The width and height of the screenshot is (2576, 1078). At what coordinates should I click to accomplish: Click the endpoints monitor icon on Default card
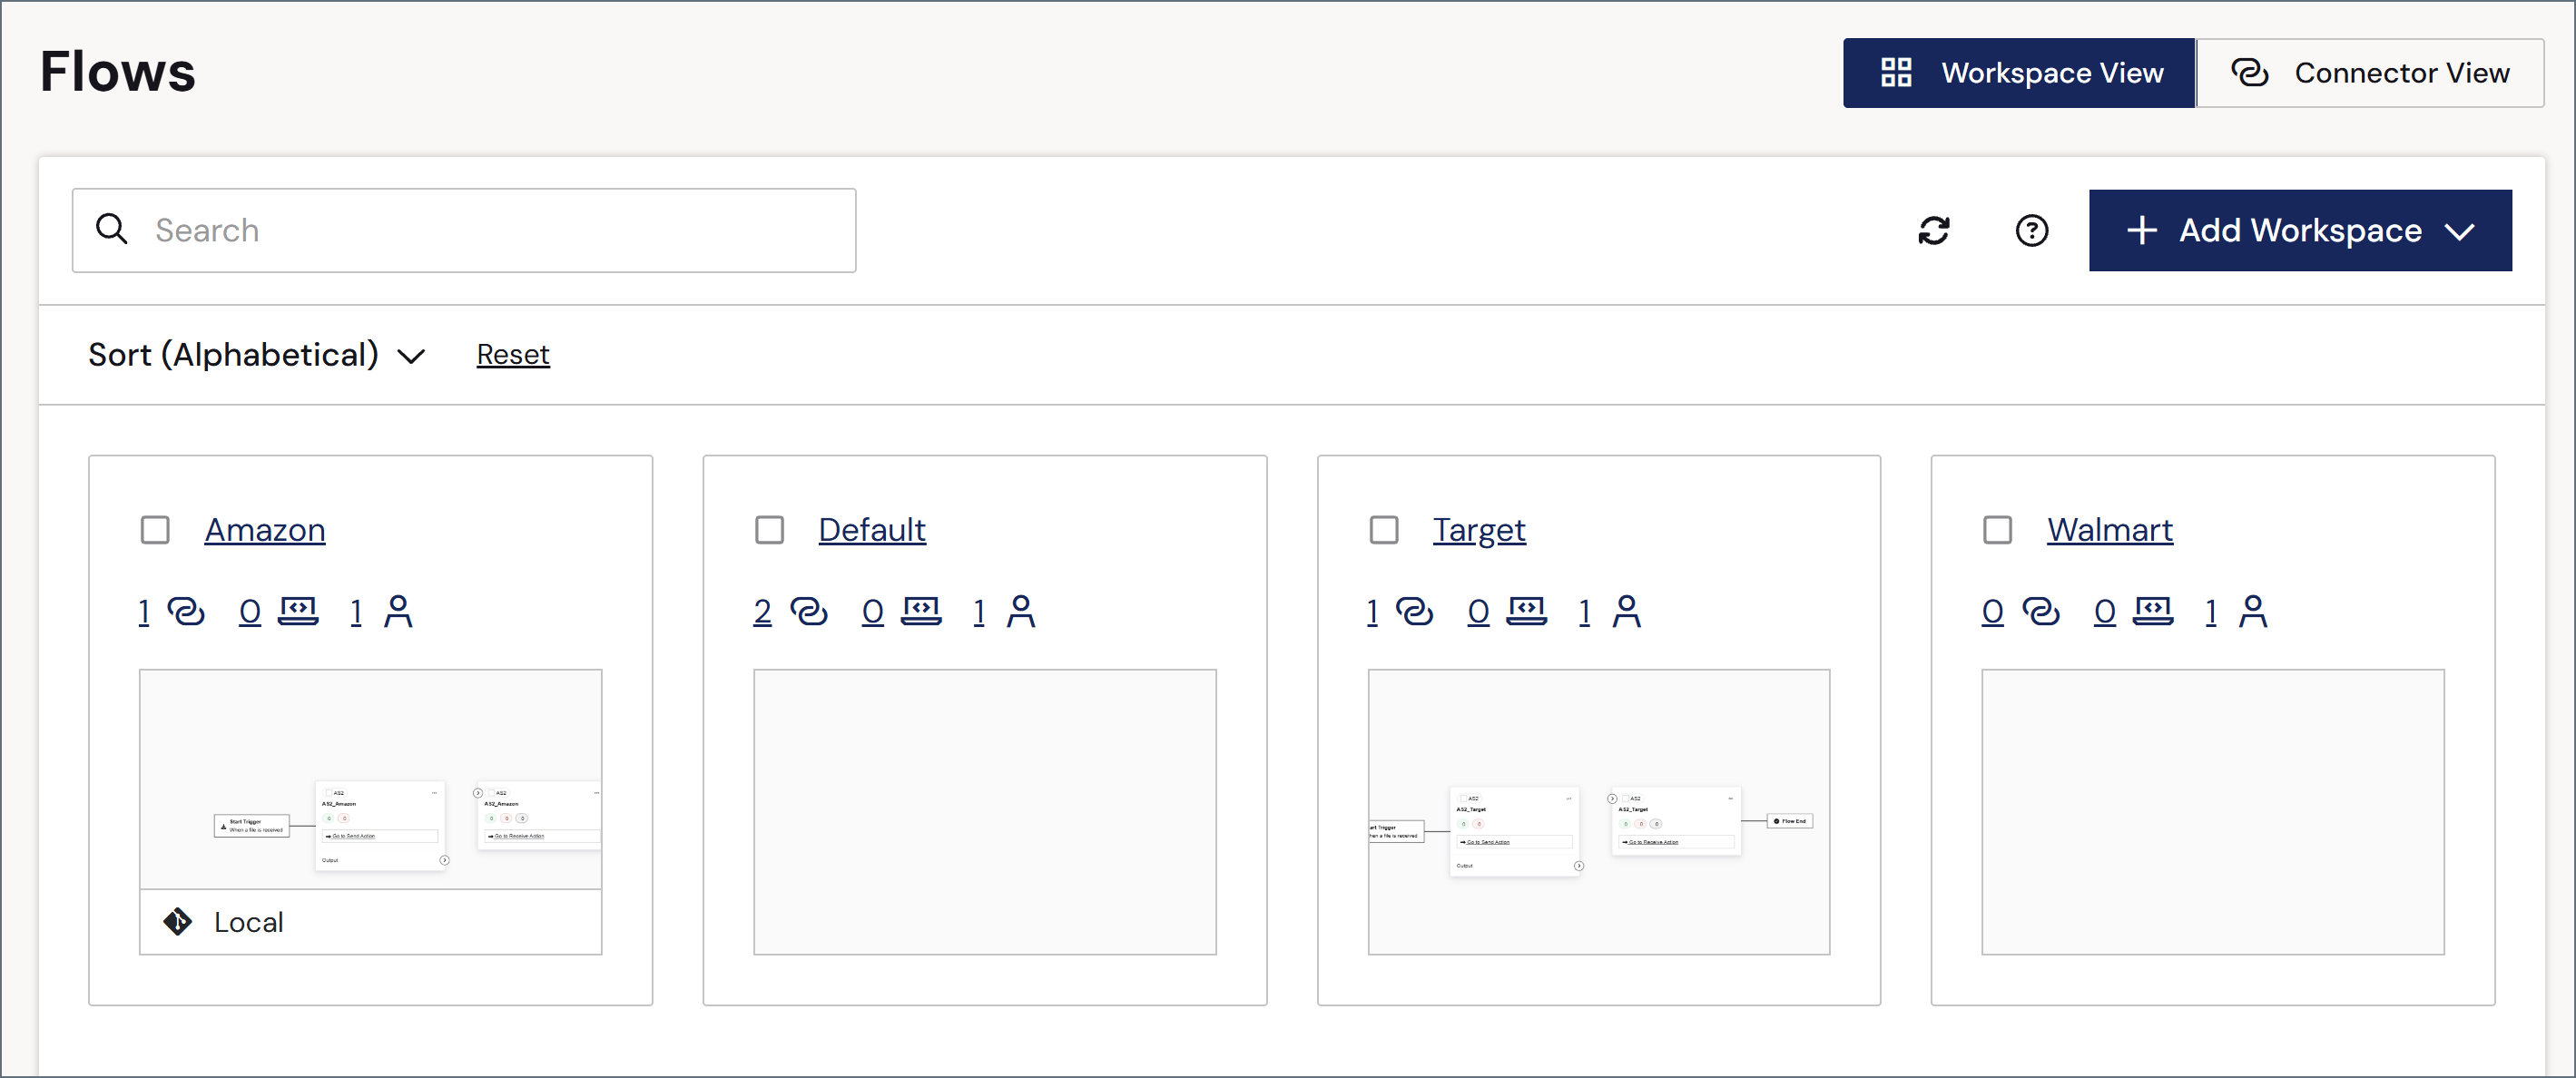click(921, 611)
